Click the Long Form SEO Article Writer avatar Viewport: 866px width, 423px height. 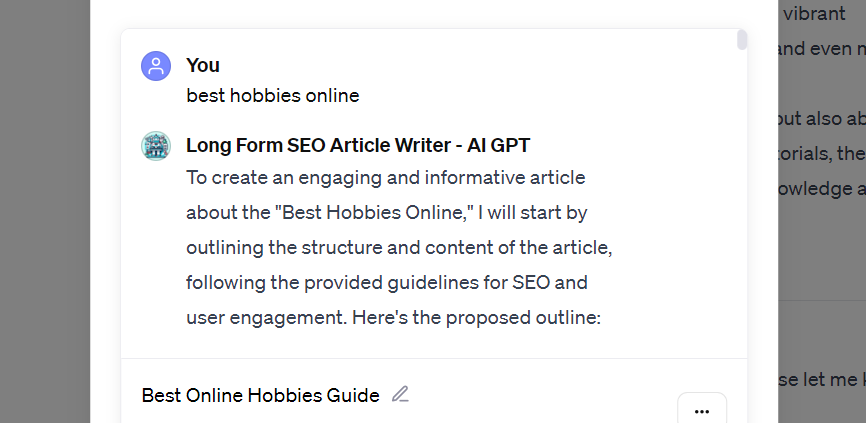click(156, 146)
